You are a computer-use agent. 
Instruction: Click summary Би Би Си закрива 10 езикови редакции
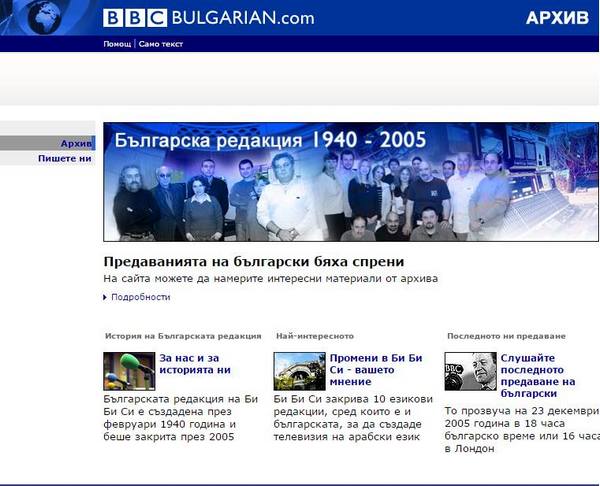[353, 418]
